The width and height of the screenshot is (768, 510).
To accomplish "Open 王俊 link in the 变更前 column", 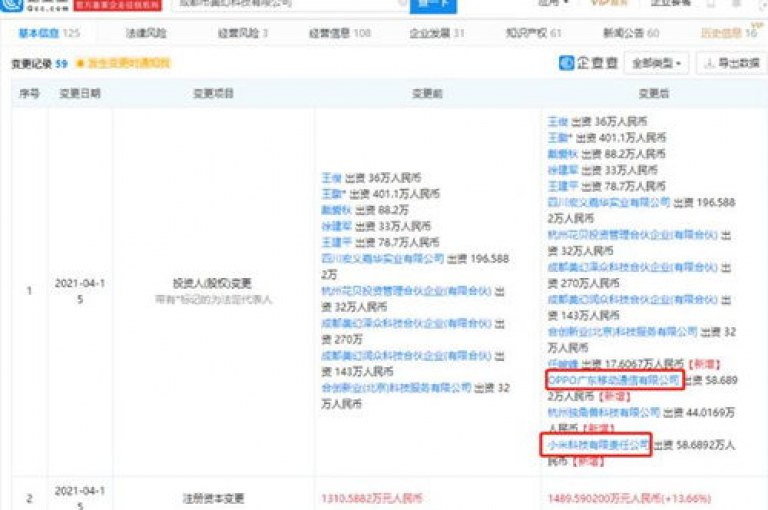I will coord(331,178).
